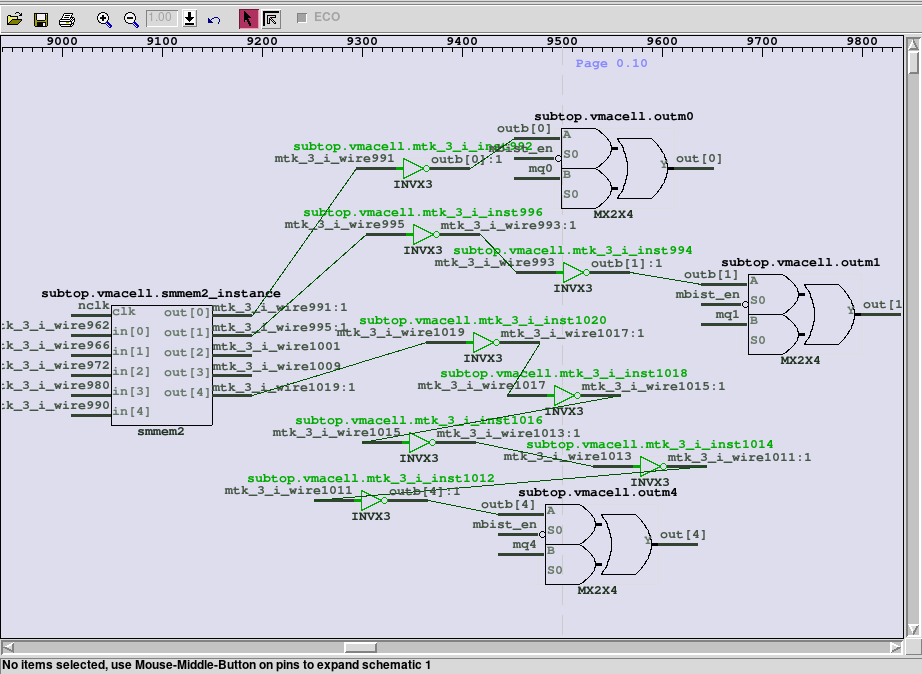Screen dimensions: 922x674
Task: Click the INVX3 inverter inst1012 symbol
Action: [372, 500]
